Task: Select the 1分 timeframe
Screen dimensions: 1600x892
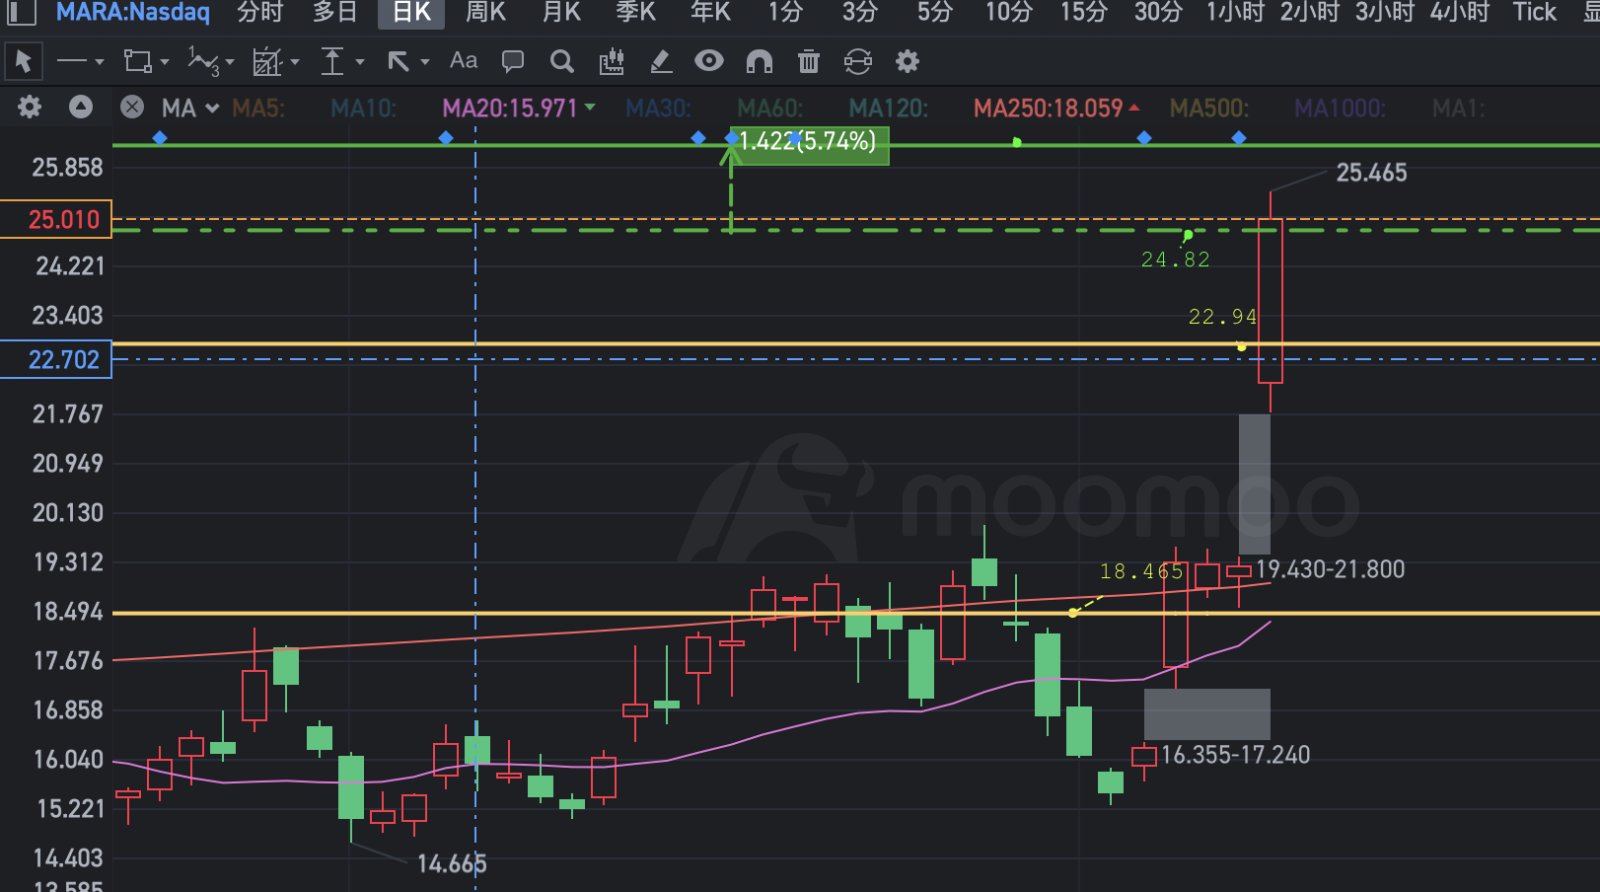Action: coord(785,12)
